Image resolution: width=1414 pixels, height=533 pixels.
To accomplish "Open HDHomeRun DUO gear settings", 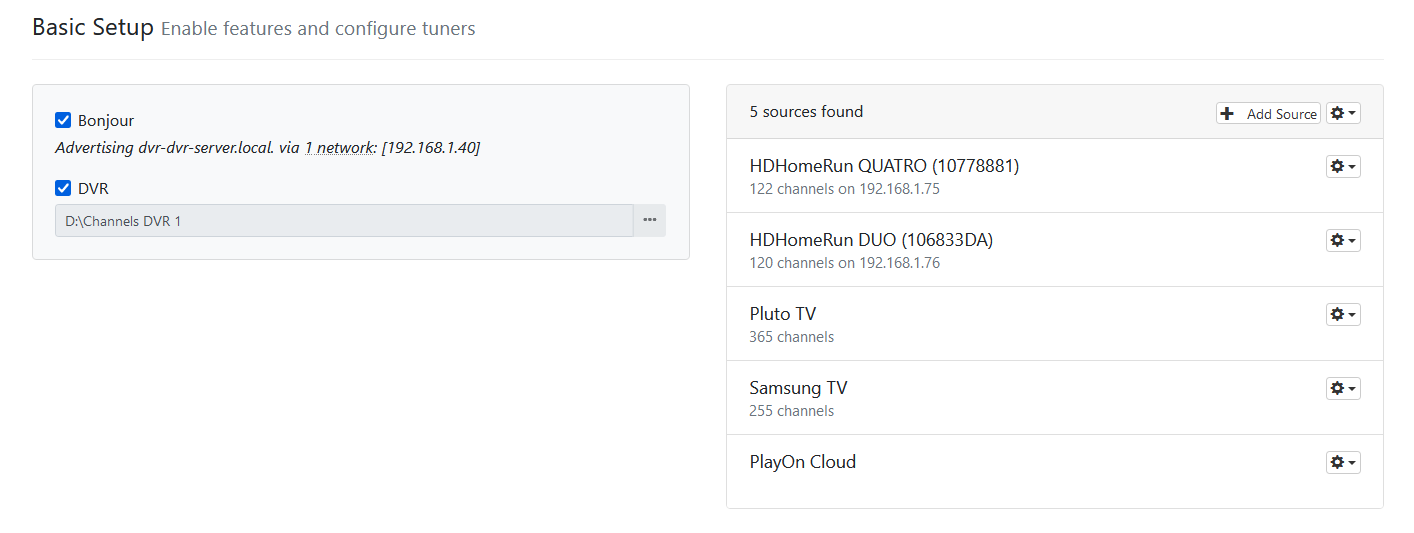I will [x=1342, y=241].
